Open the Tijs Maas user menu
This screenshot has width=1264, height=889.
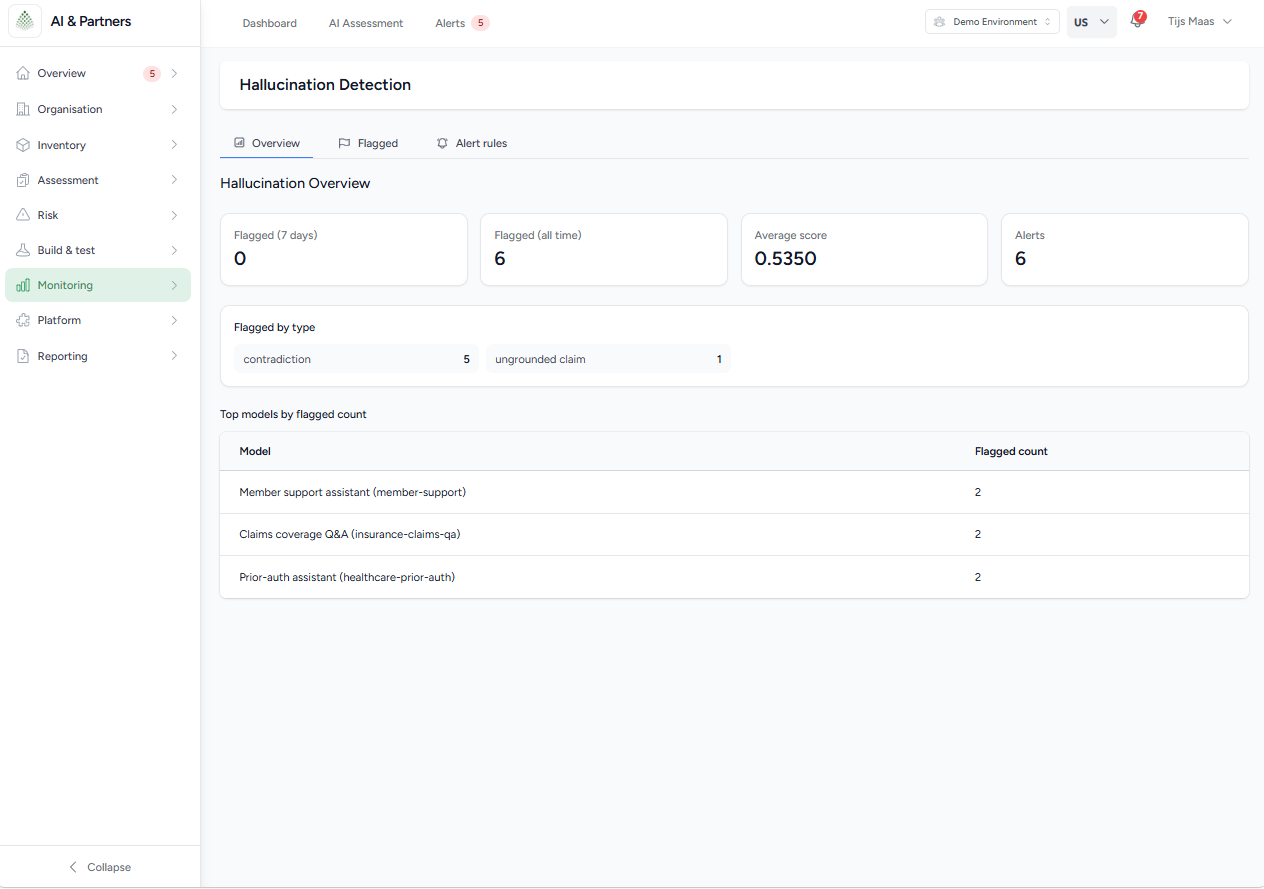1199,21
